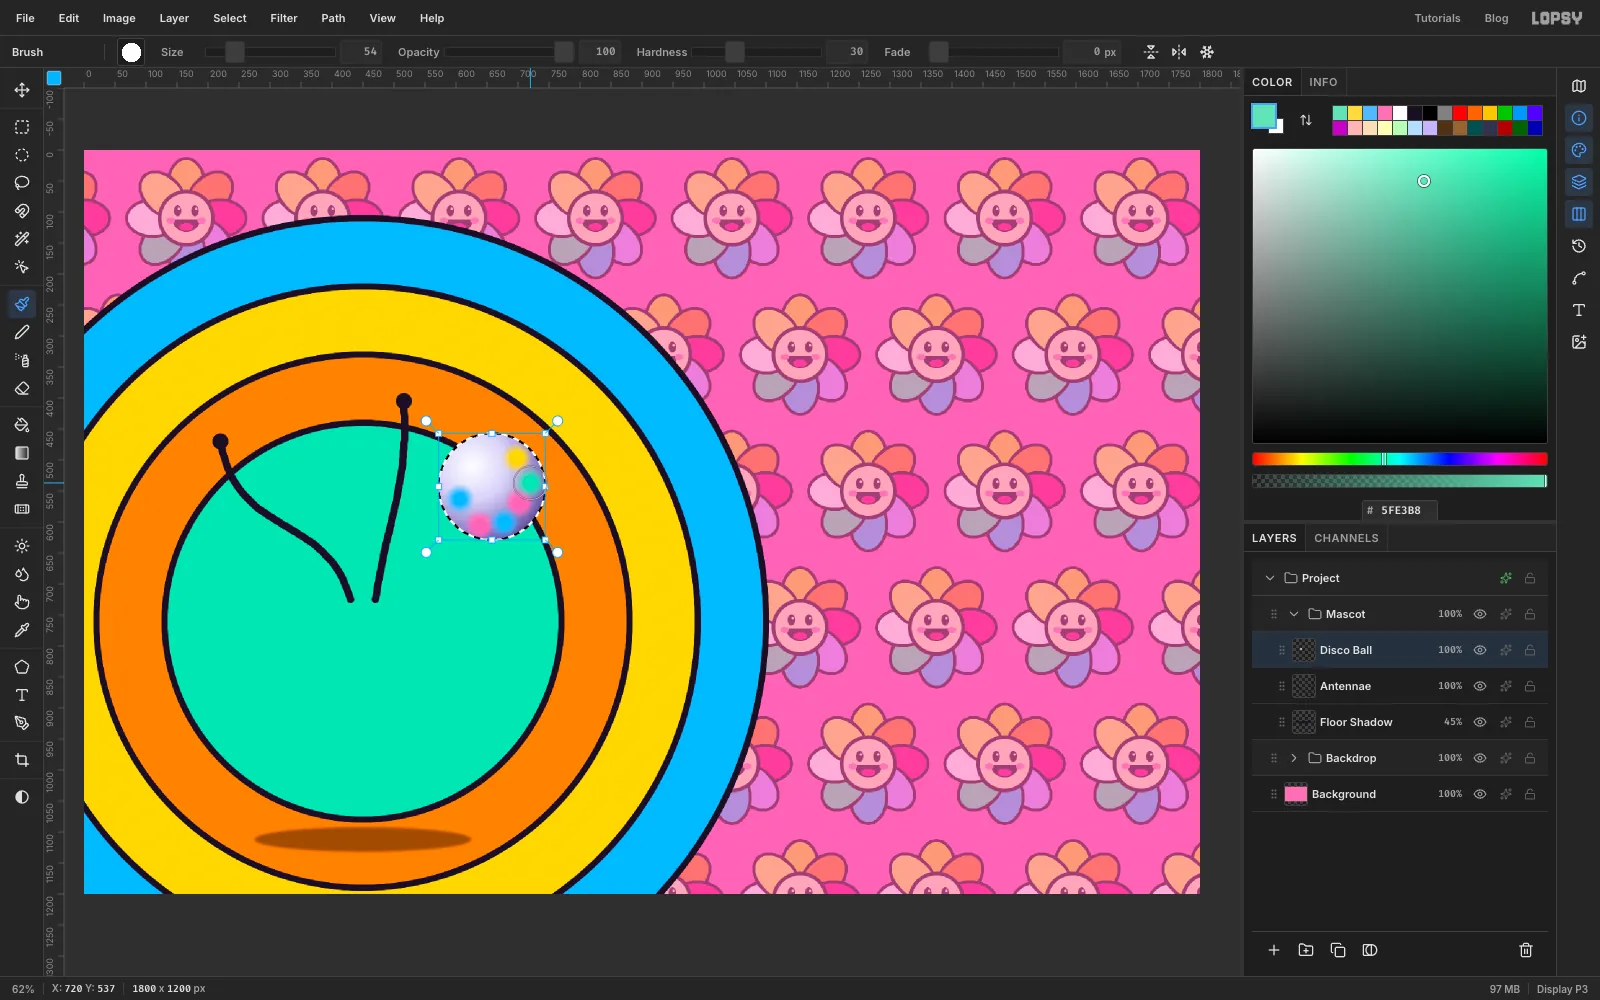Open the Help menu

(432, 18)
